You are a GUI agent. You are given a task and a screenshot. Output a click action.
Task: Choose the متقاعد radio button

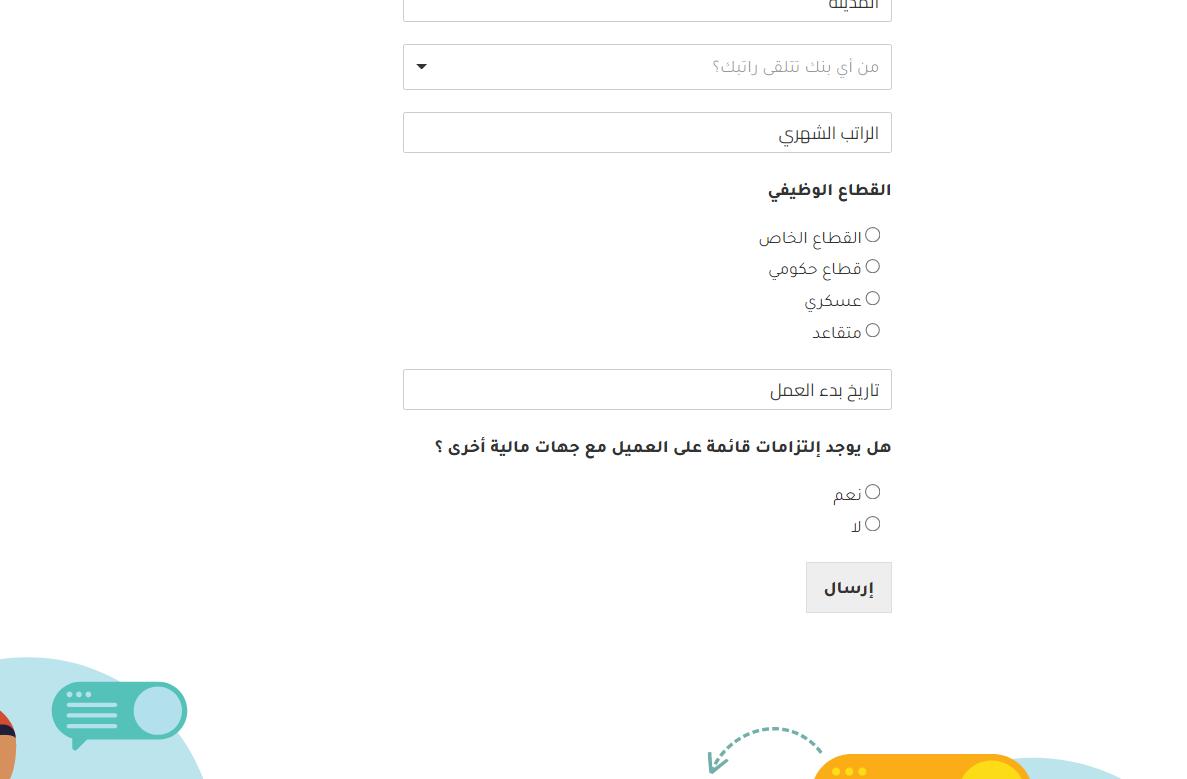[873, 331]
